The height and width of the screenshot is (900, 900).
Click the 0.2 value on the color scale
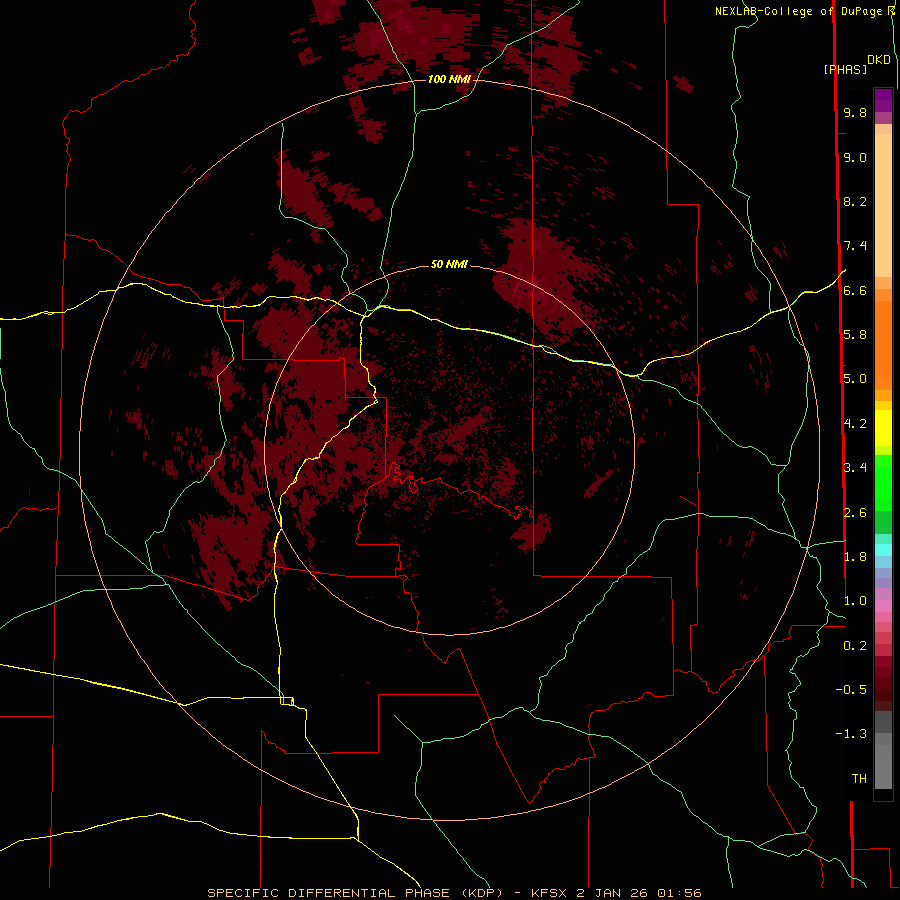pos(855,646)
